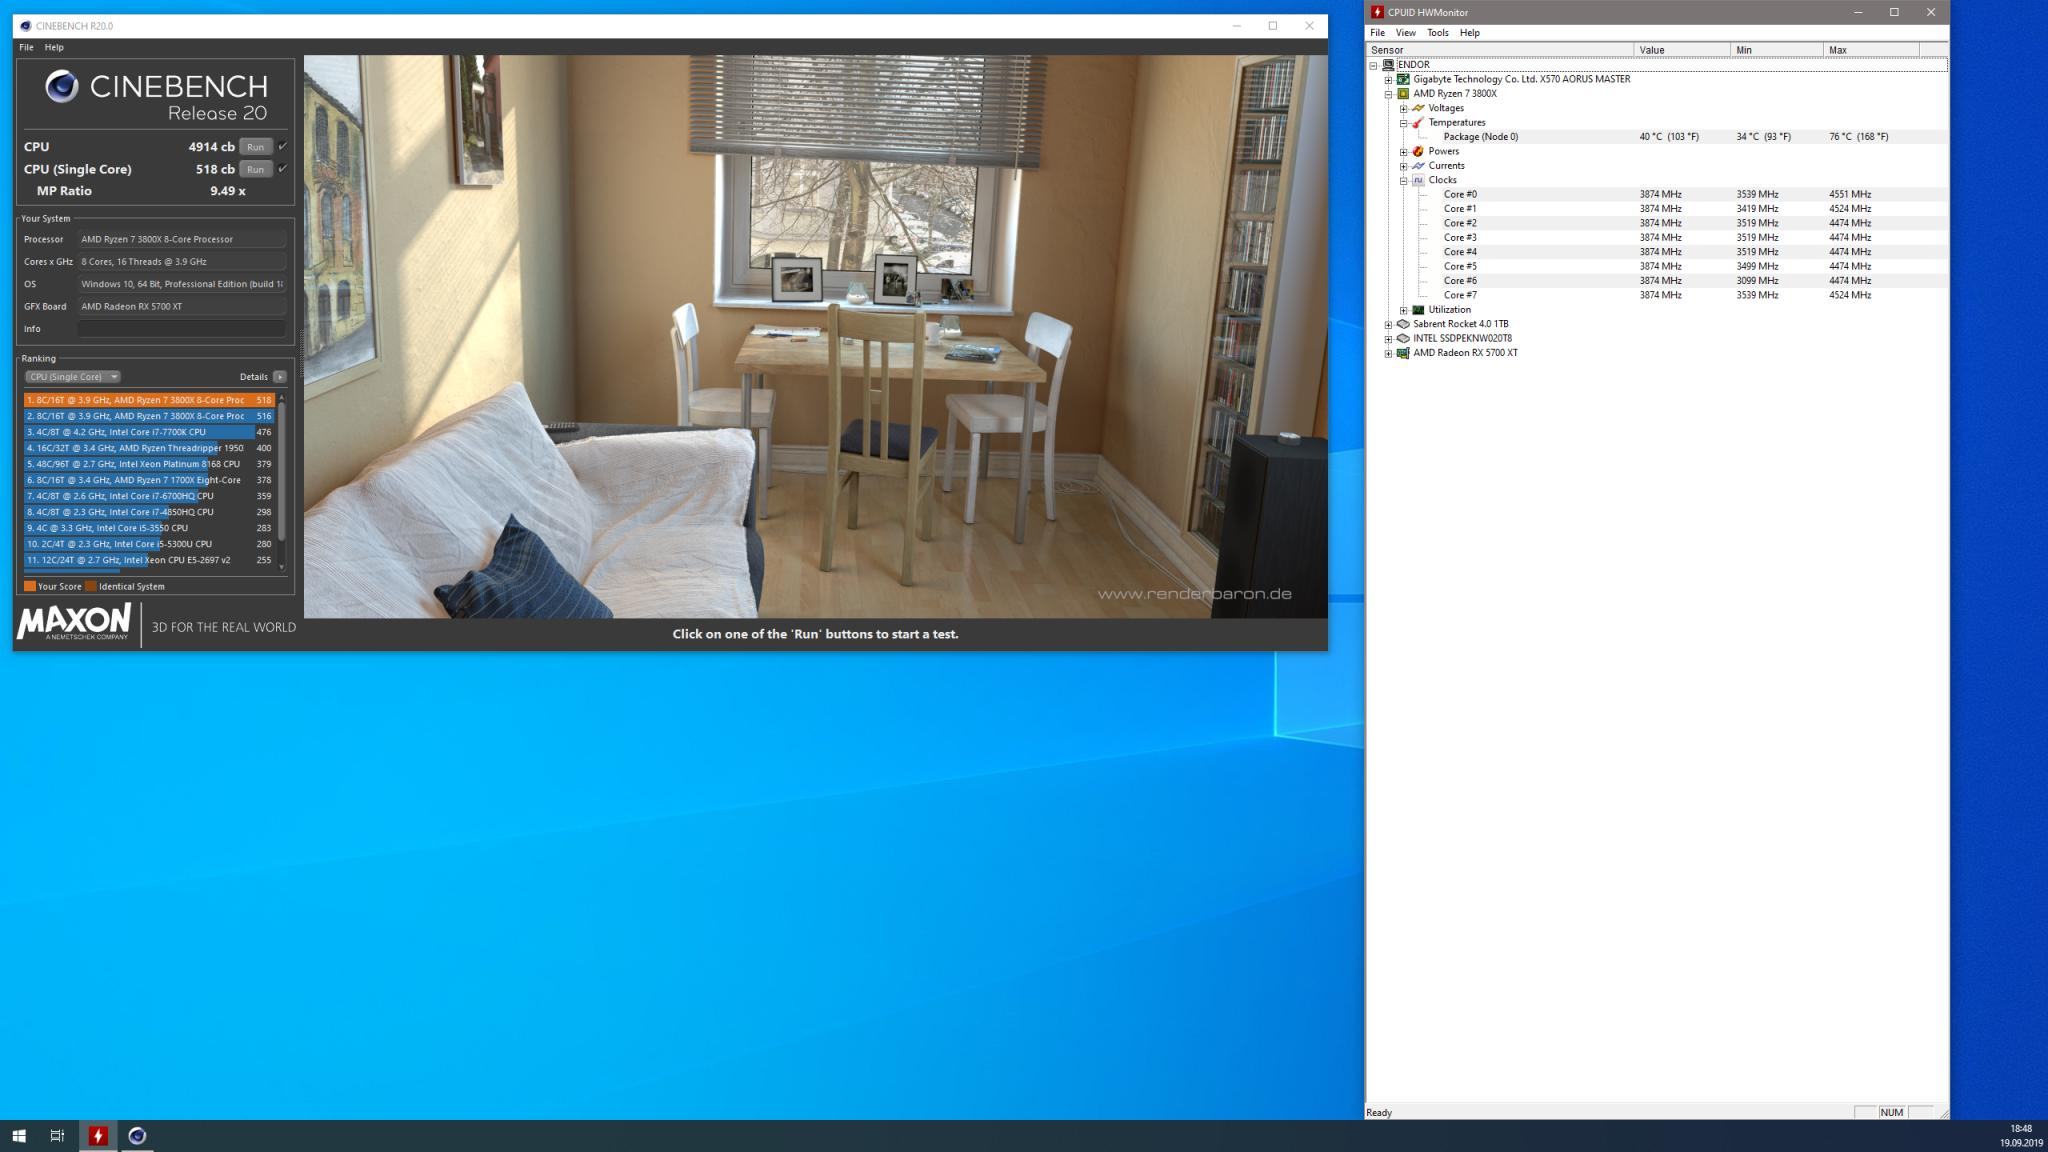Click the Clocks waveform icon
The height and width of the screenshot is (1152, 2048).
pos(1418,181)
